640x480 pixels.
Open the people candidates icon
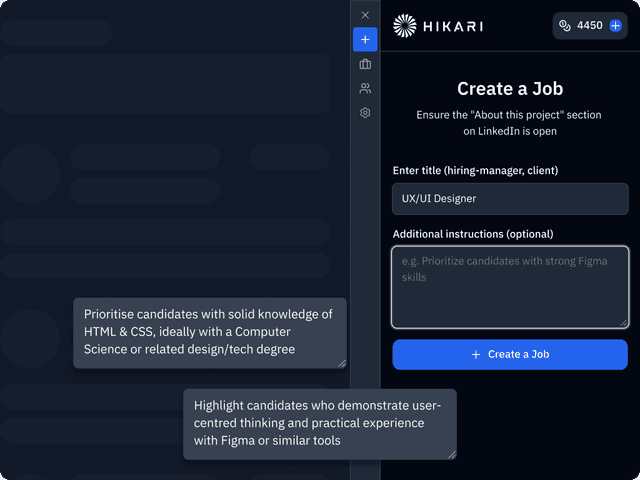[365, 88]
